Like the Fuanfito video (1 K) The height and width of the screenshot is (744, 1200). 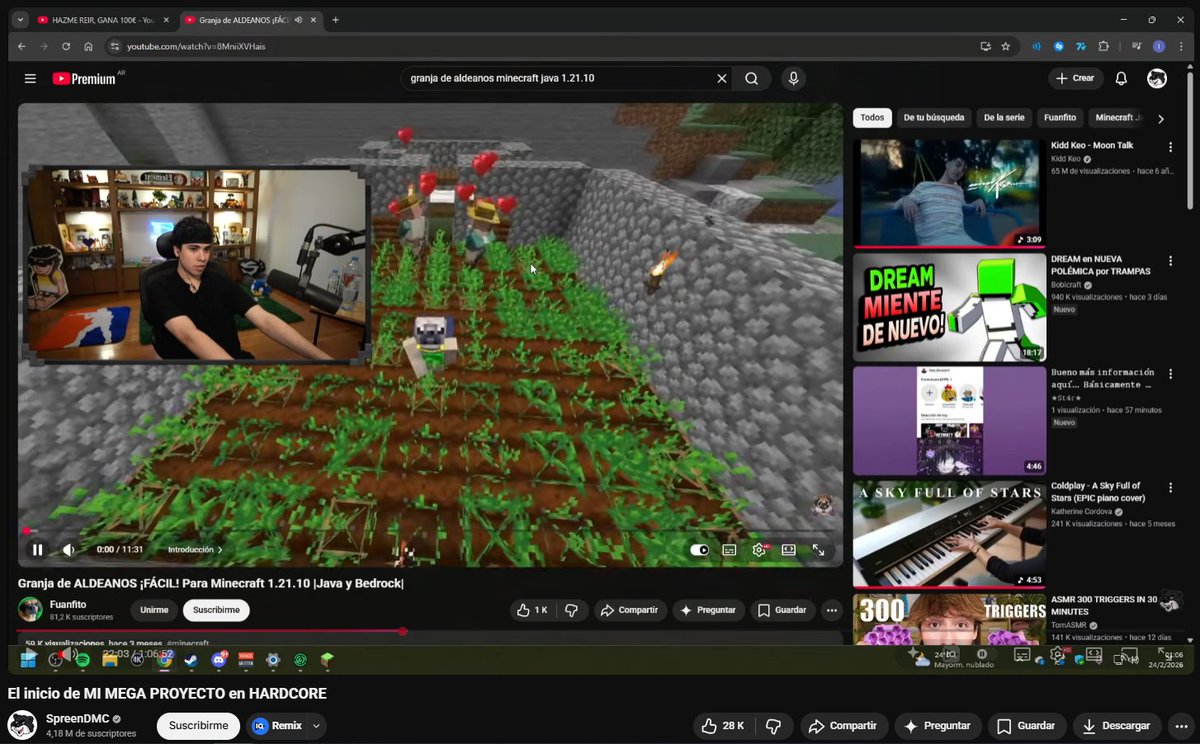click(x=532, y=610)
